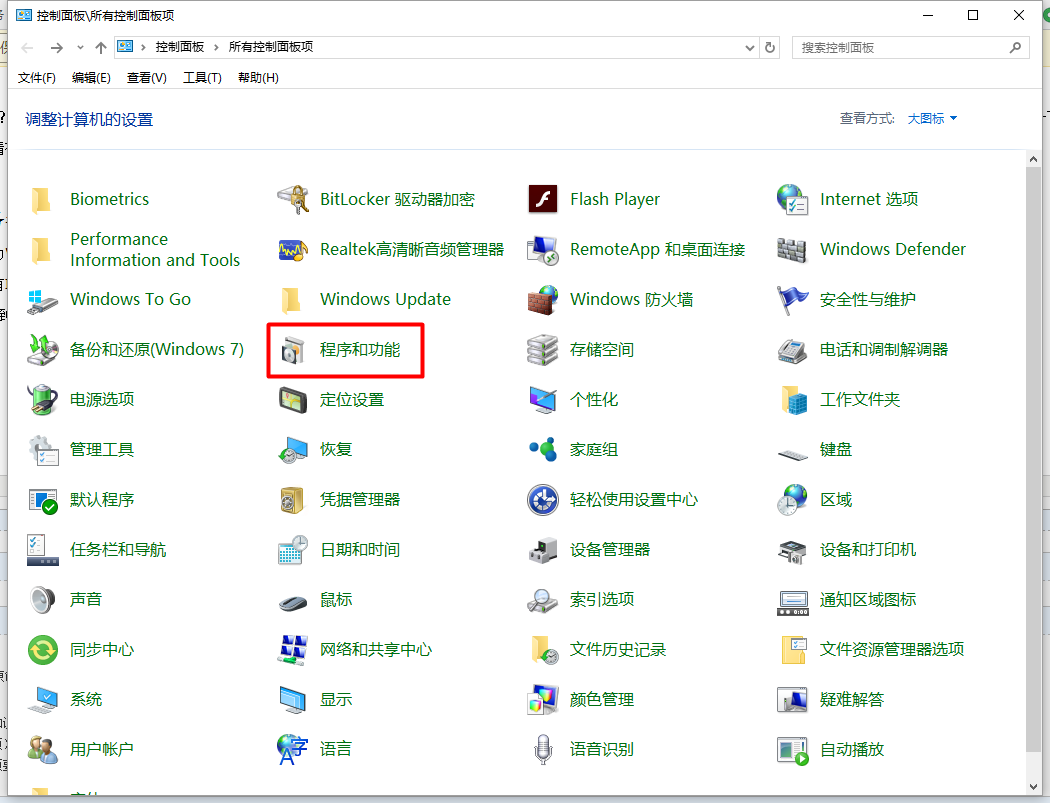Open Internet 选项 globe icon

point(793,200)
